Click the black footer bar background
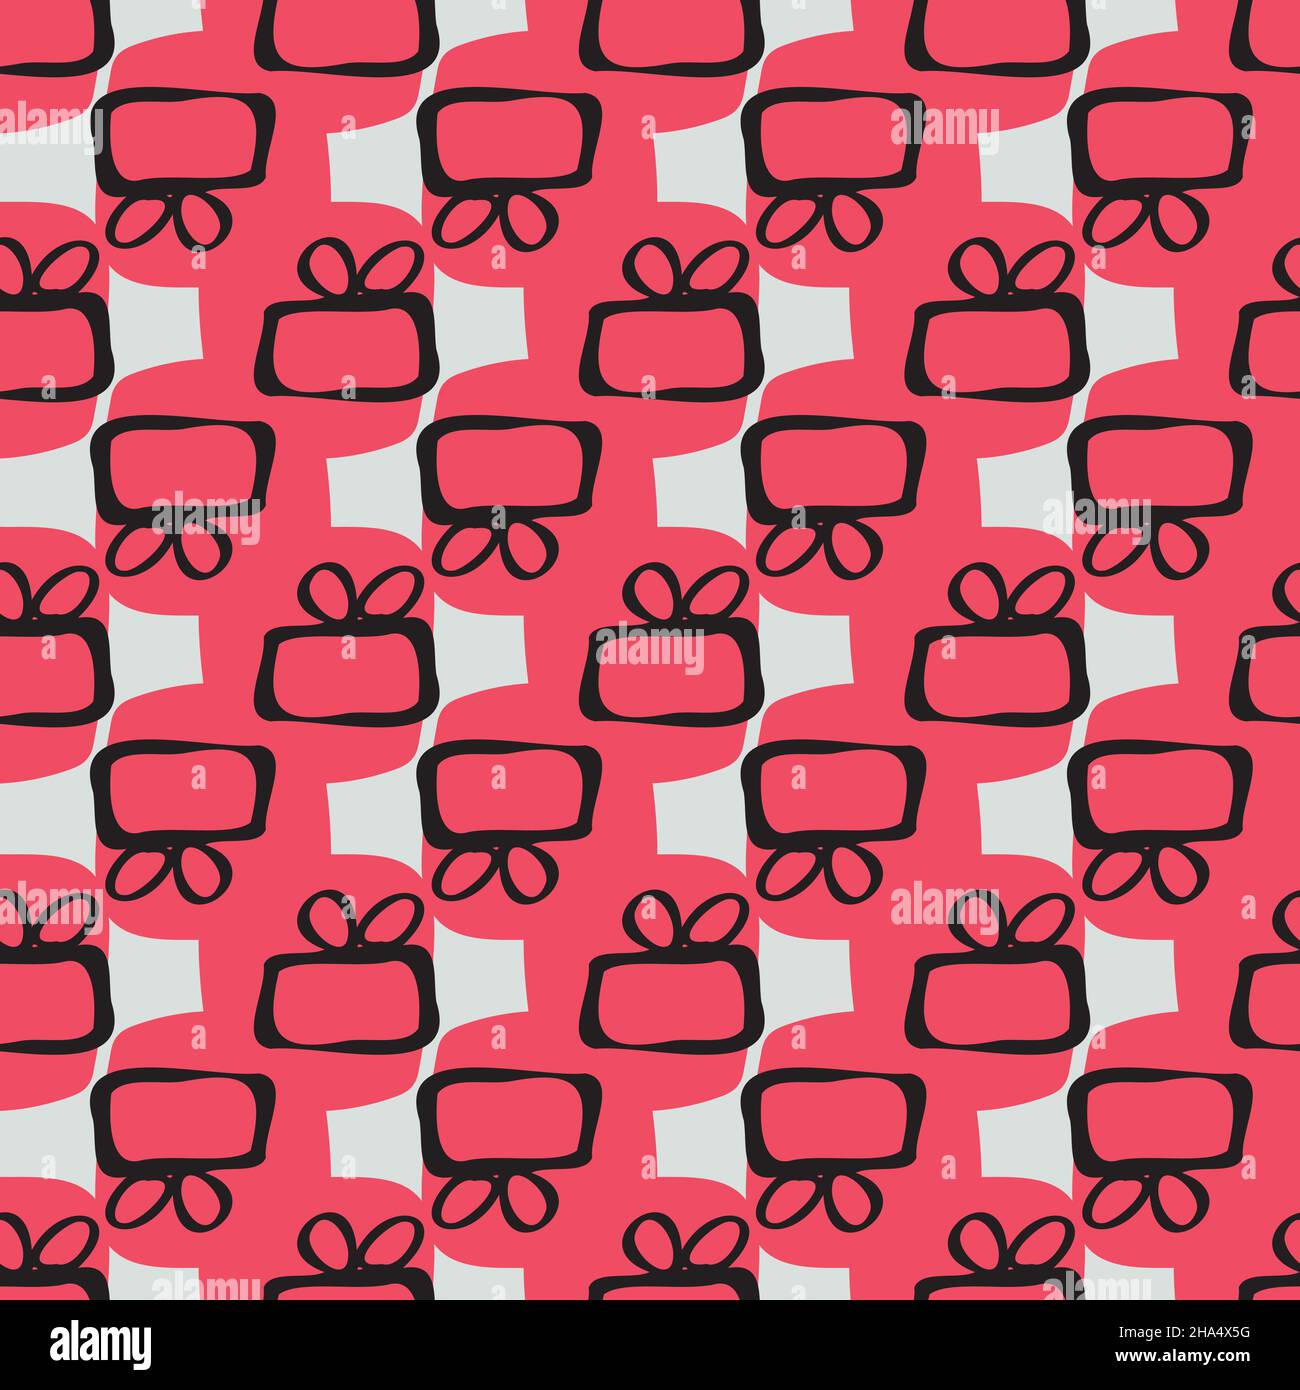This screenshot has width=1300, height=1390. 650,1345
